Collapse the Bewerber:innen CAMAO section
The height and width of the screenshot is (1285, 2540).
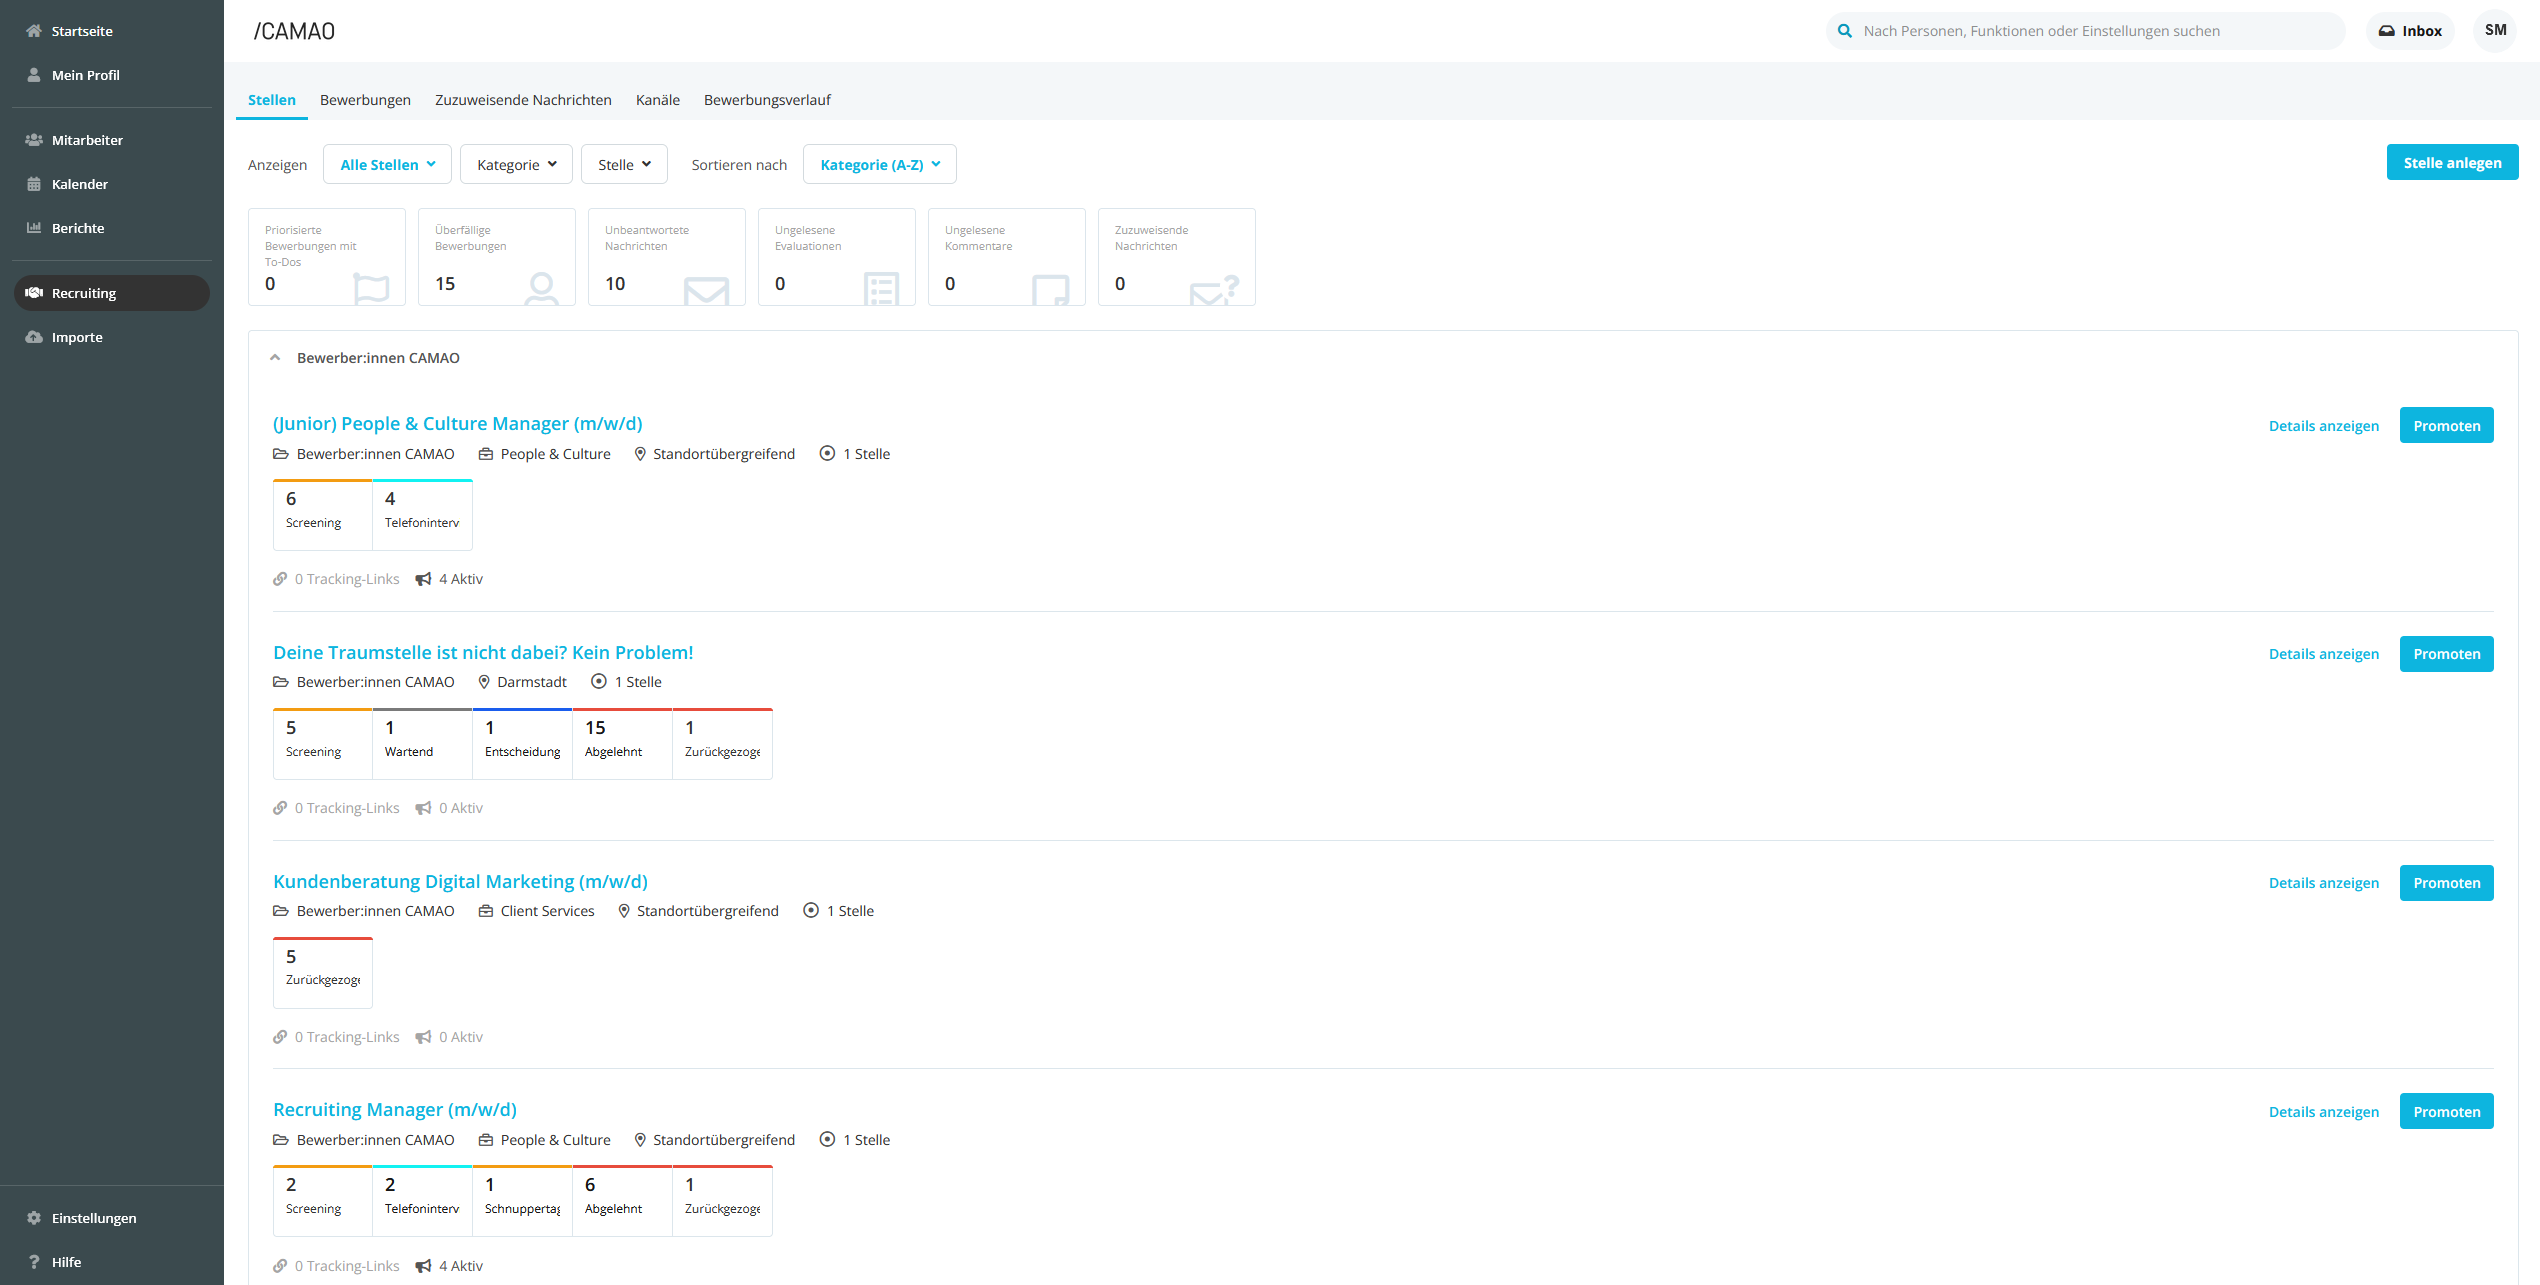(x=275, y=358)
